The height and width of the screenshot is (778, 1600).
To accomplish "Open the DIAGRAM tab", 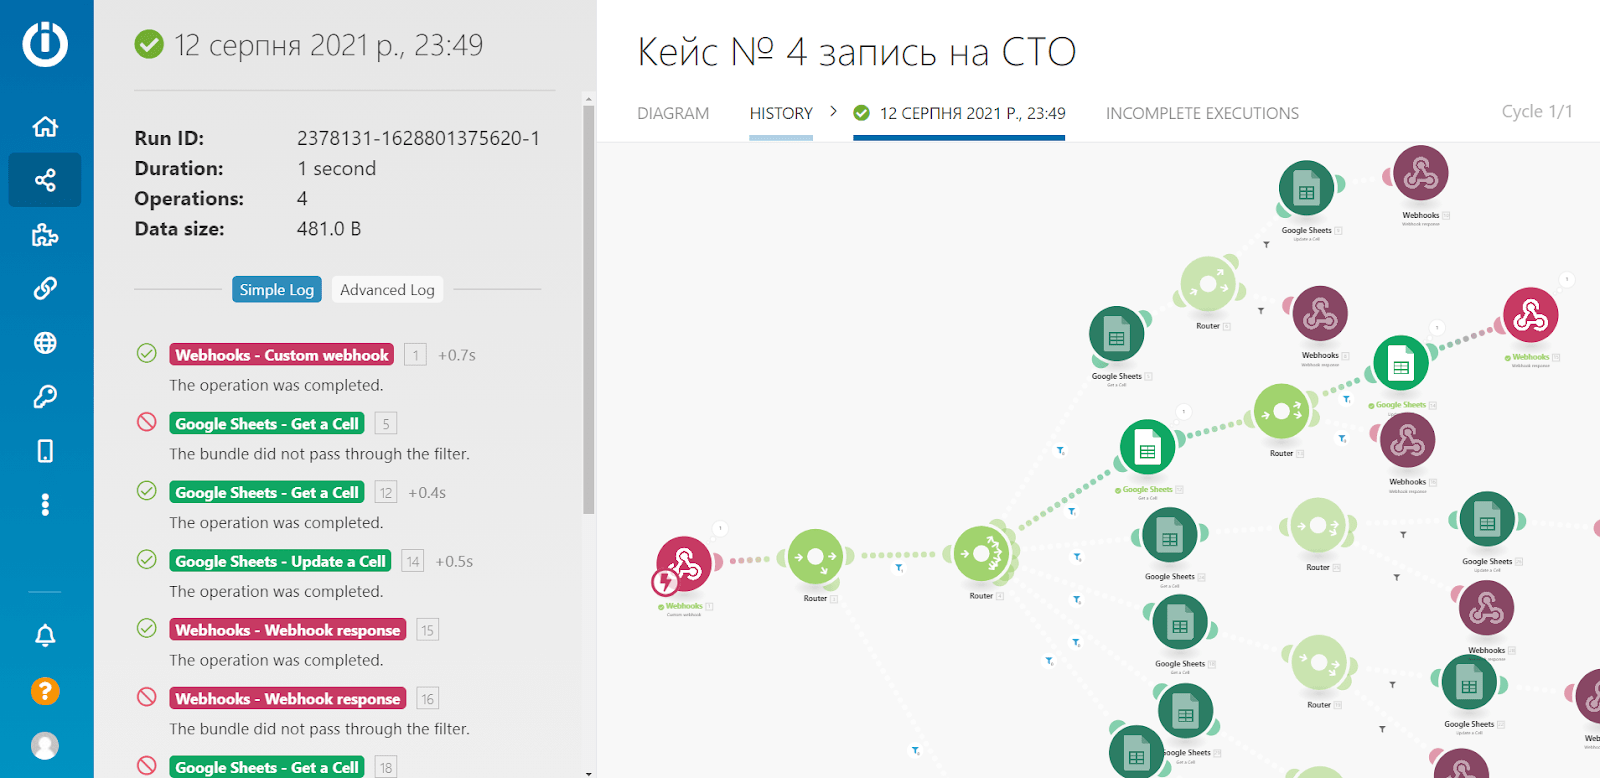I will coord(673,113).
